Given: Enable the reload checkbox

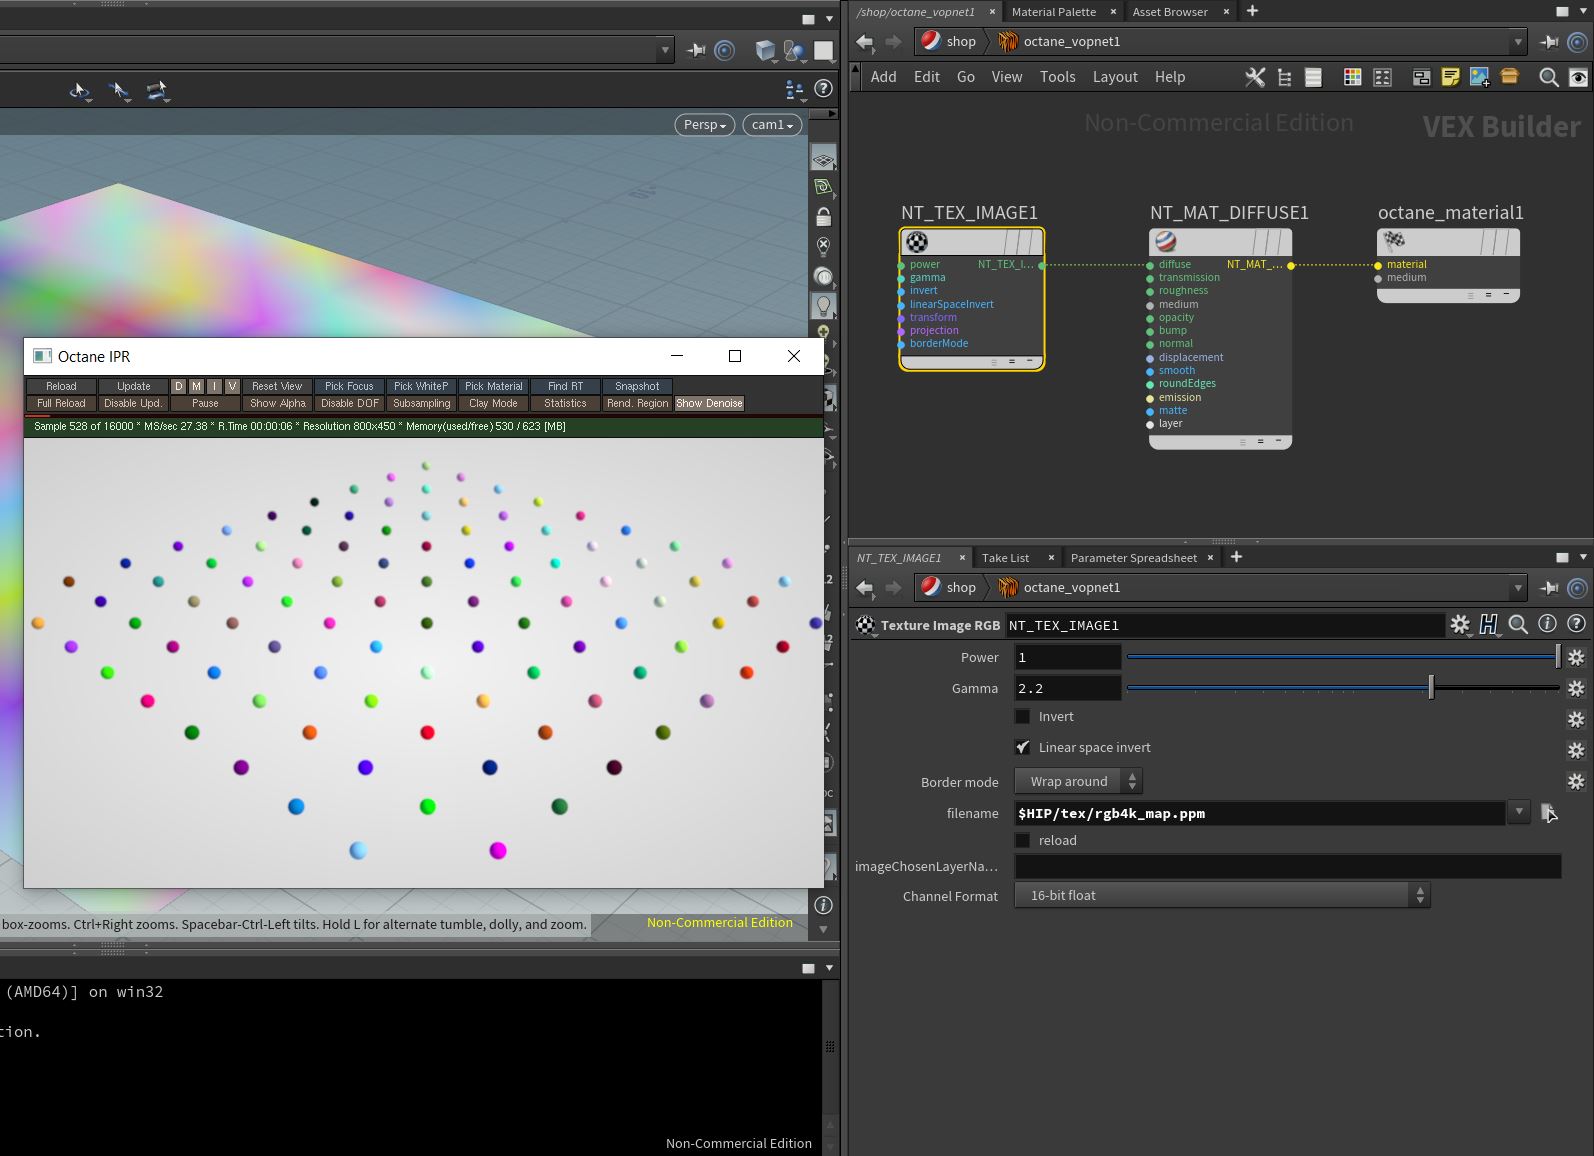Looking at the screenshot, I should pos(1022,840).
